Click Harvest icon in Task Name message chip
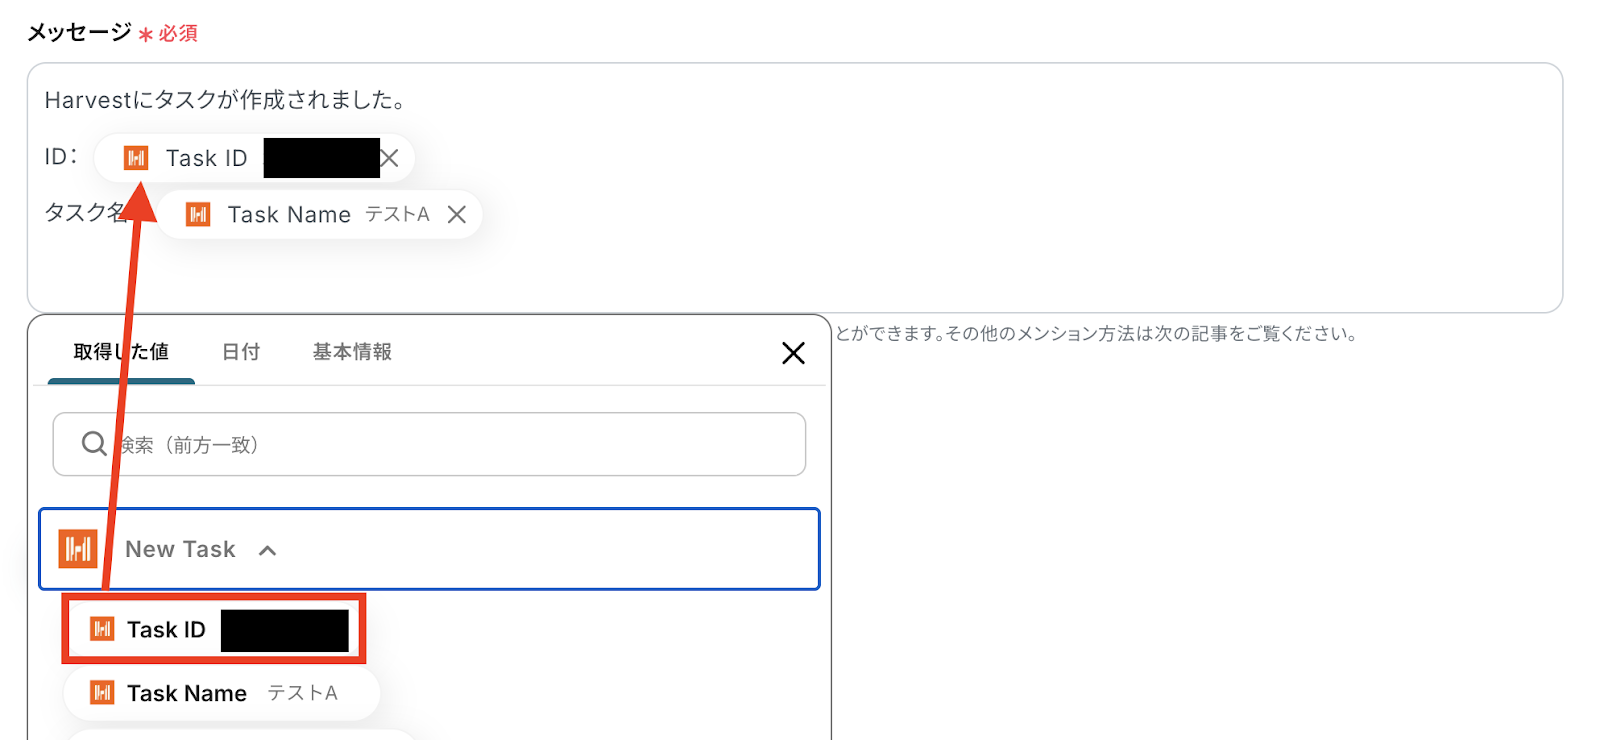 coord(198,215)
